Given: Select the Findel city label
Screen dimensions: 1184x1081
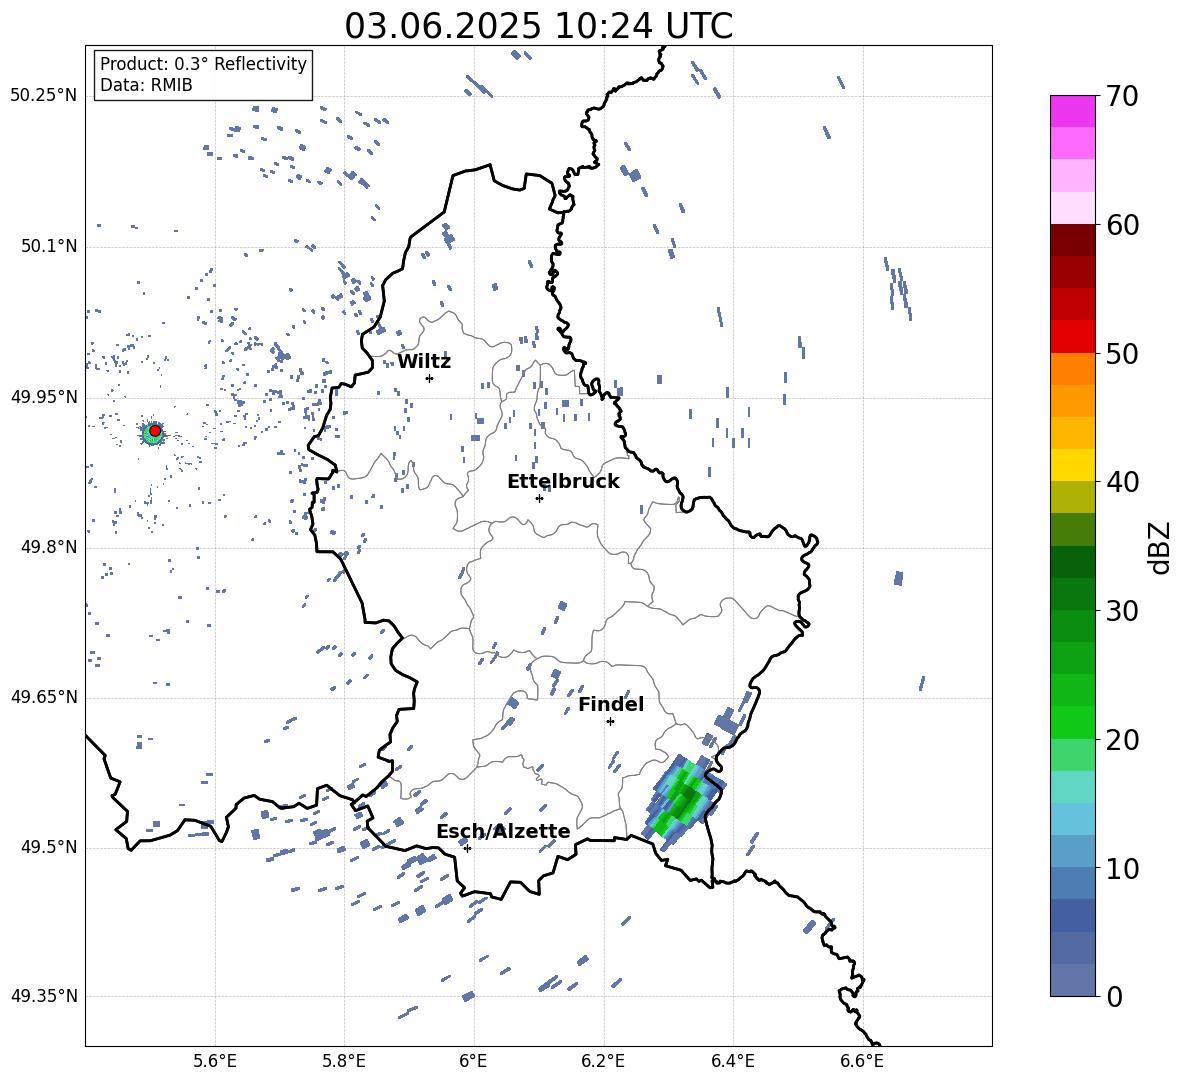Looking at the screenshot, I should (611, 704).
